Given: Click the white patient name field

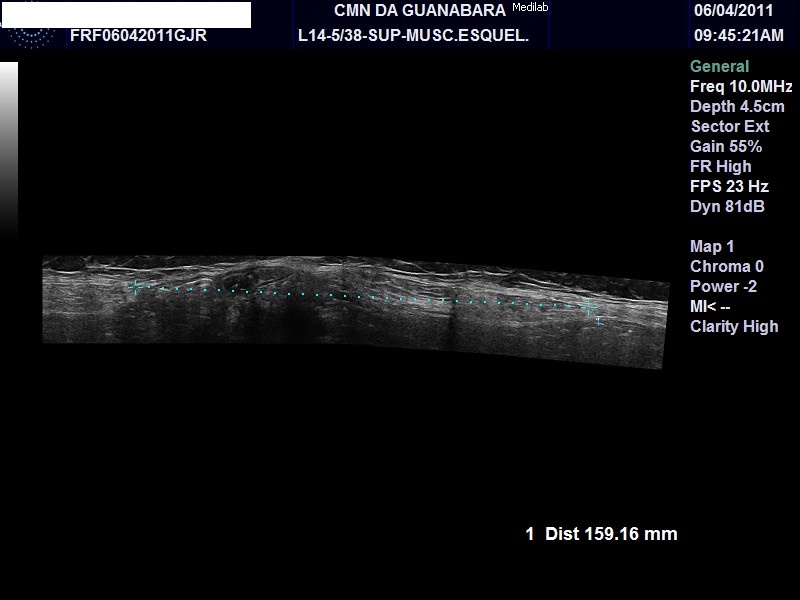Looking at the screenshot, I should [x=126, y=15].
